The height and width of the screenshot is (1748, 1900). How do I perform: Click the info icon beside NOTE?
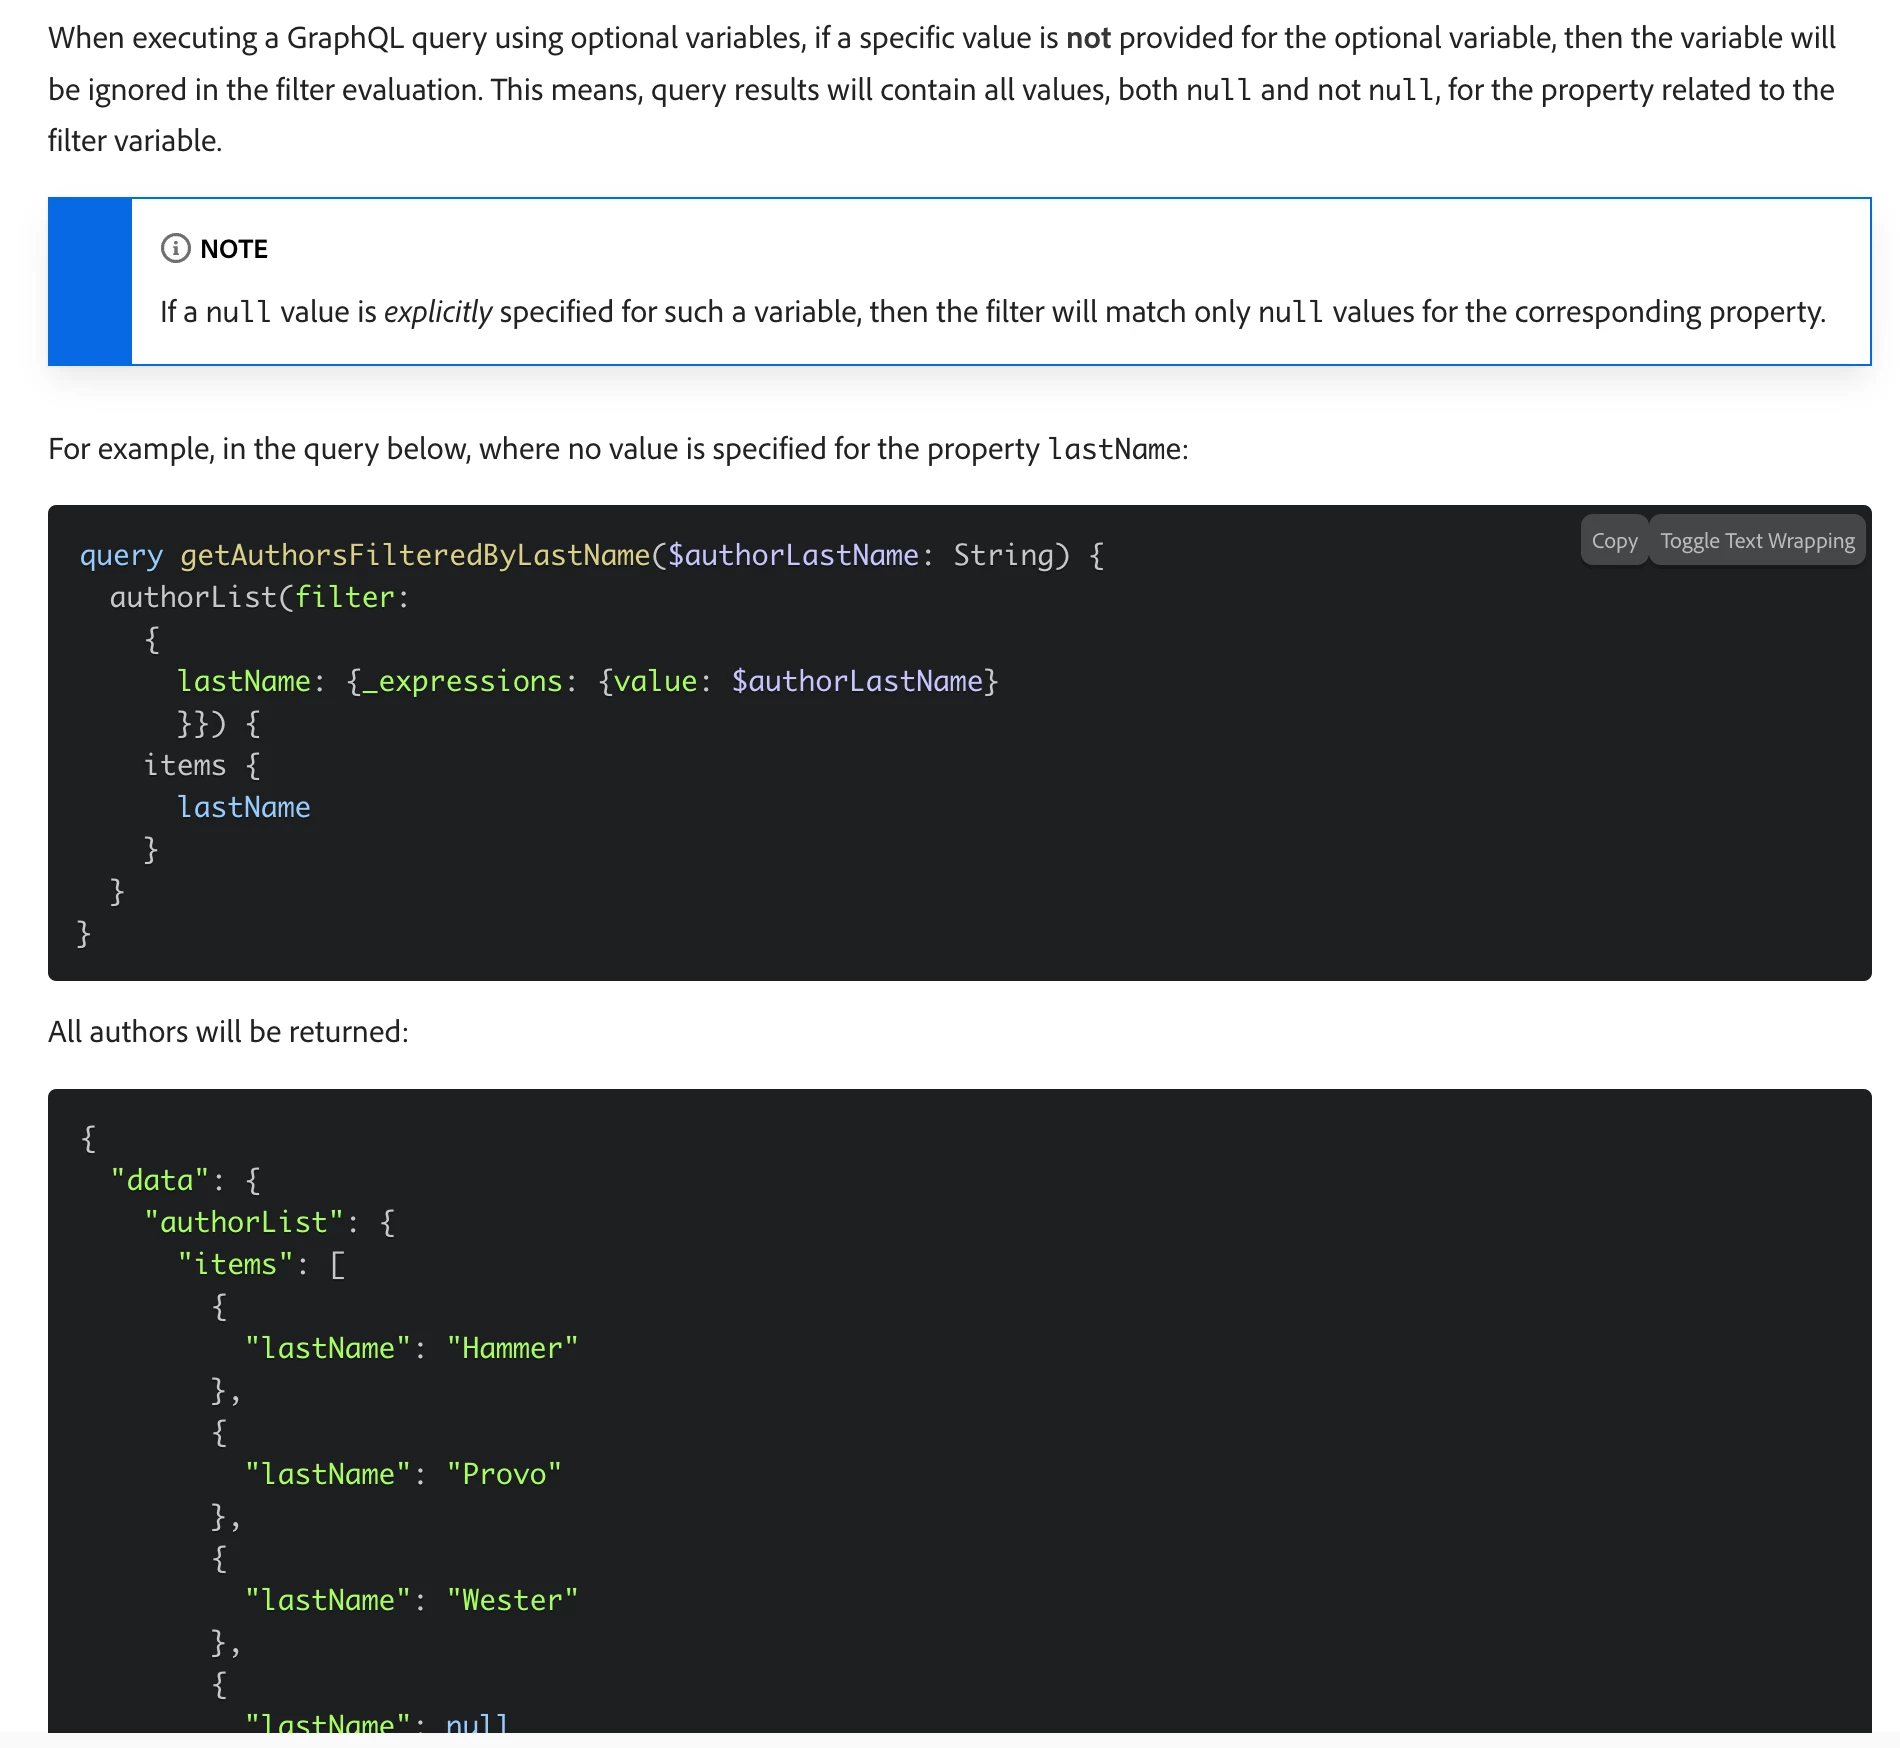point(175,248)
